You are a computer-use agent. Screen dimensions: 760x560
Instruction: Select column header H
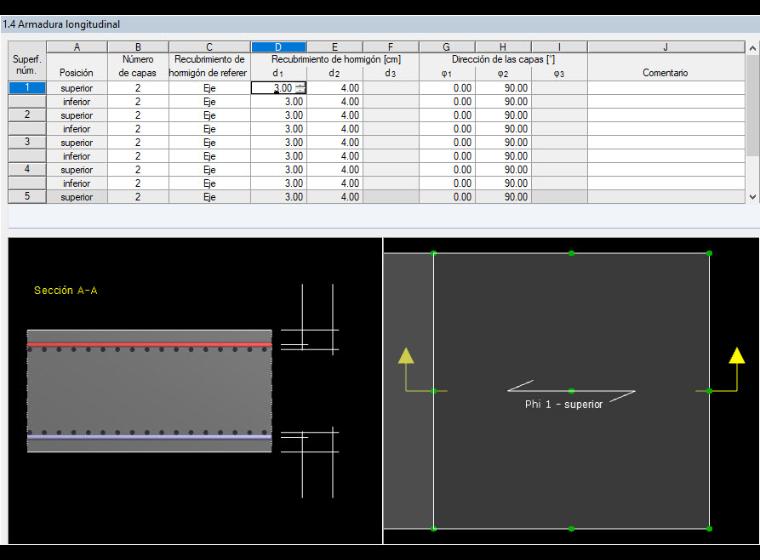click(503, 47)
